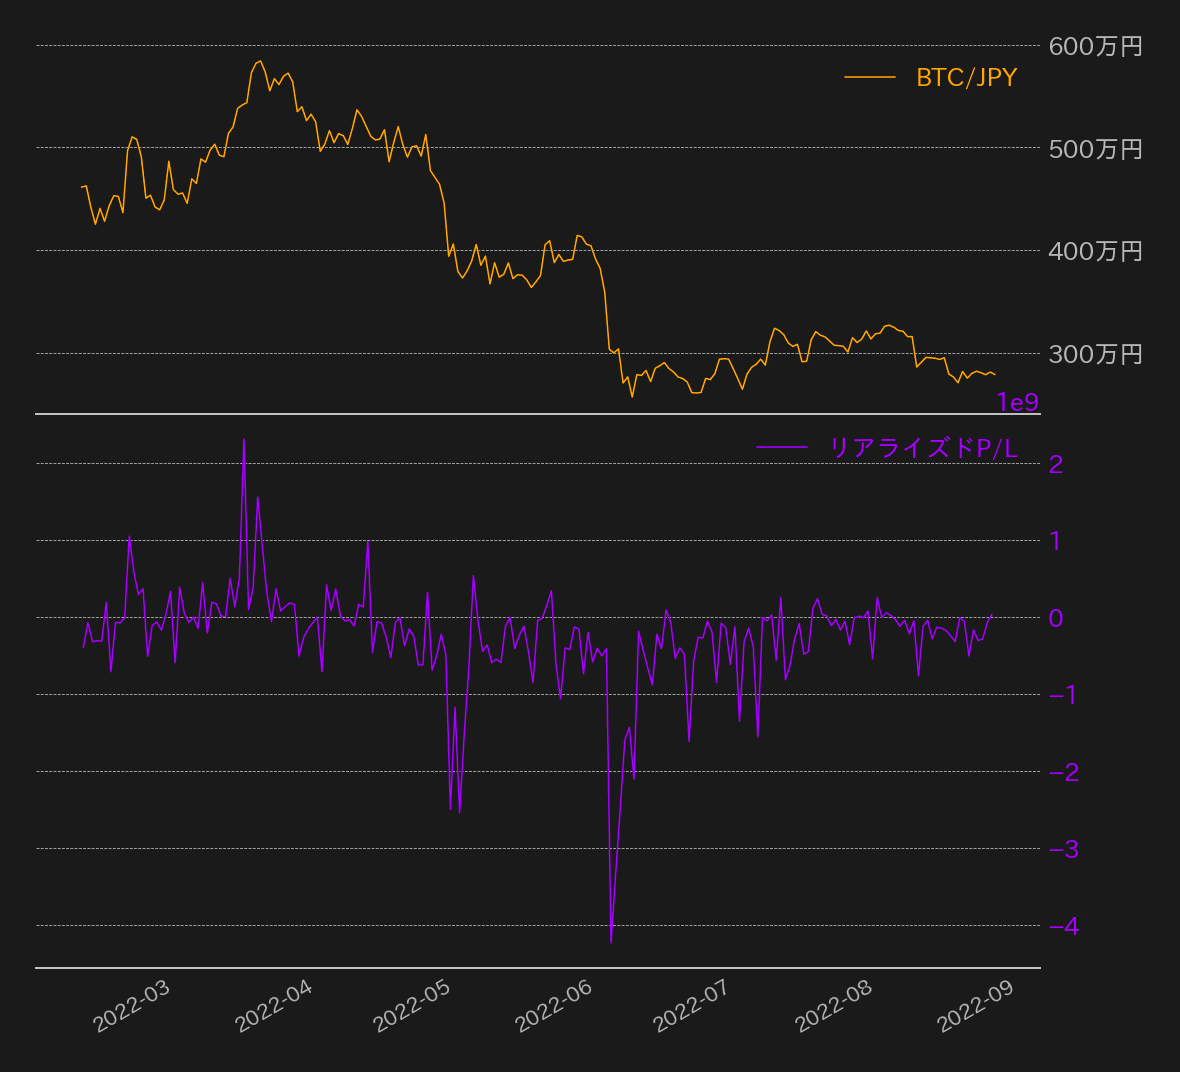Click the −4 tick on the P/L axis

[1064, 926]
